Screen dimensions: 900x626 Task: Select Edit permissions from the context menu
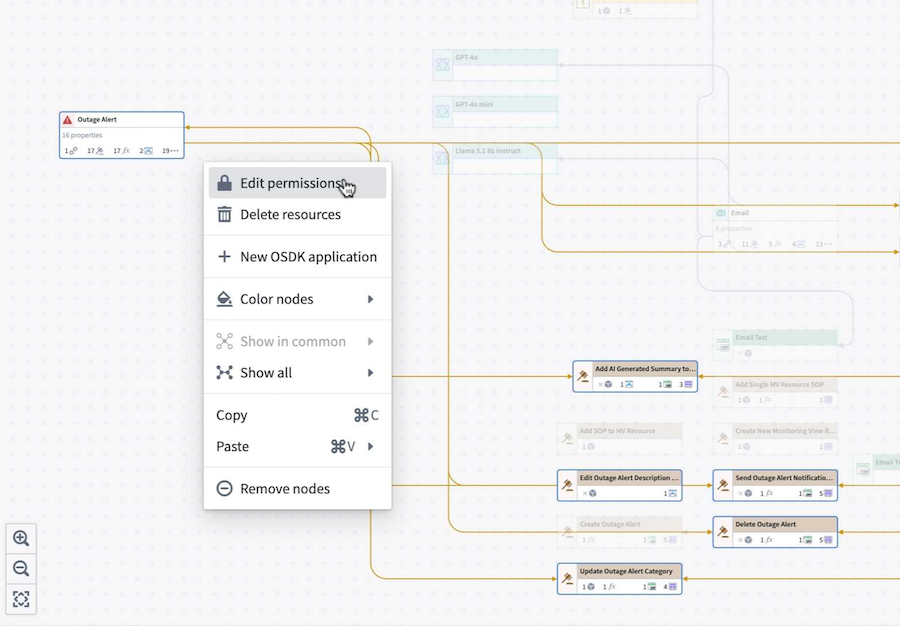coord(287,183)
